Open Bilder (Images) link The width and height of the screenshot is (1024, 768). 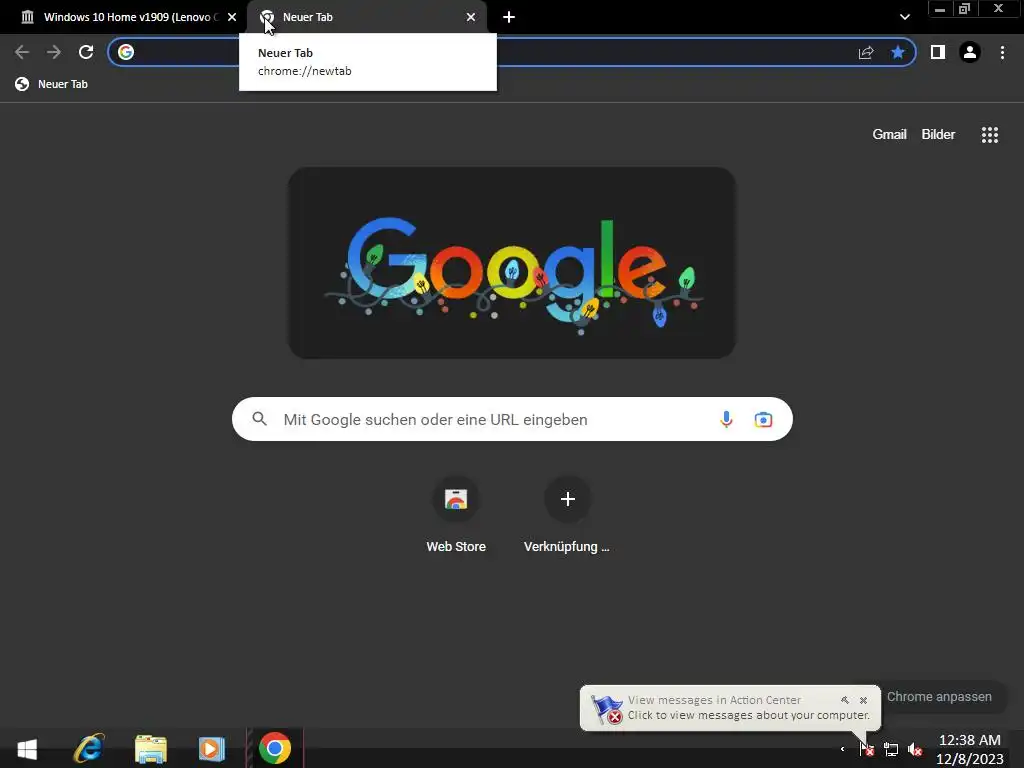(938, 135)
